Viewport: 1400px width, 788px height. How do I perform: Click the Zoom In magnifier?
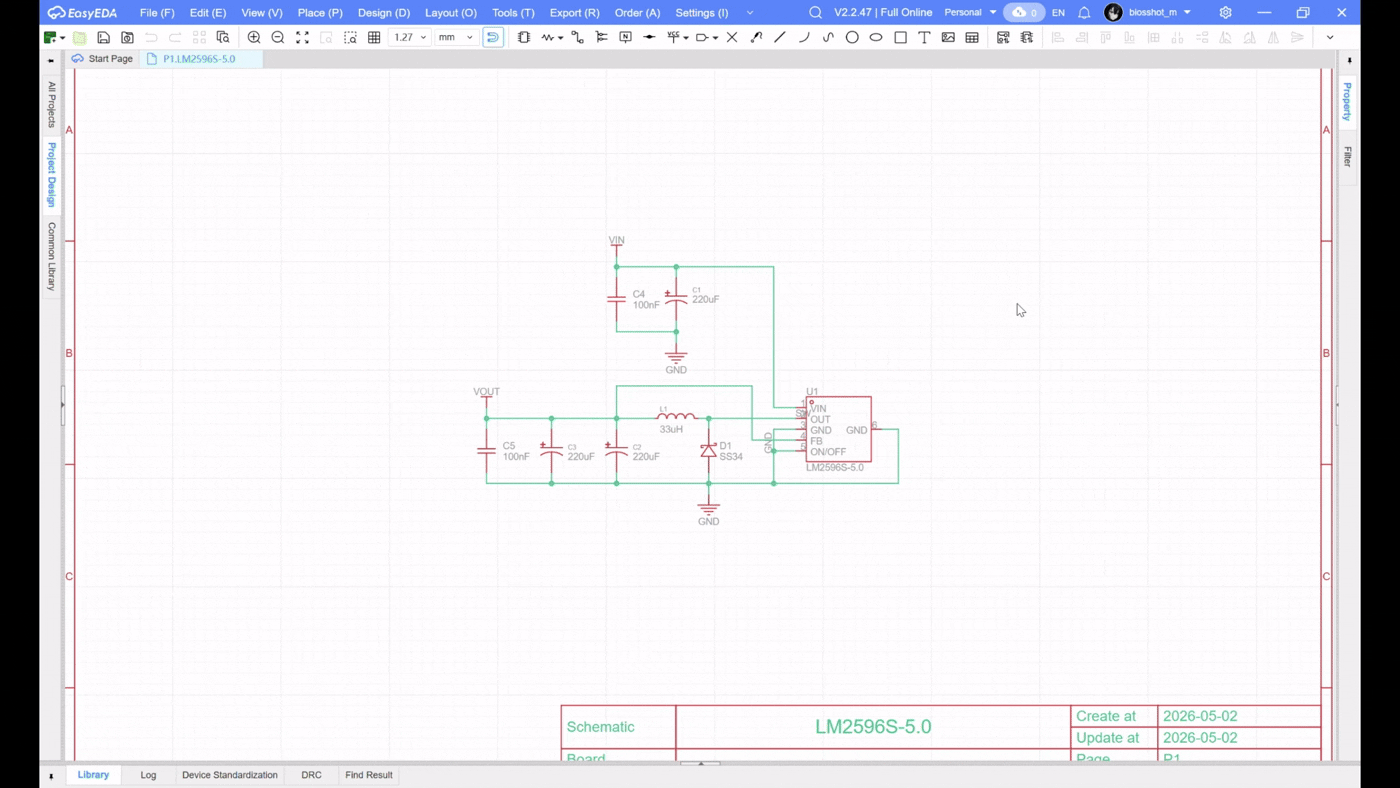[254, 37]
